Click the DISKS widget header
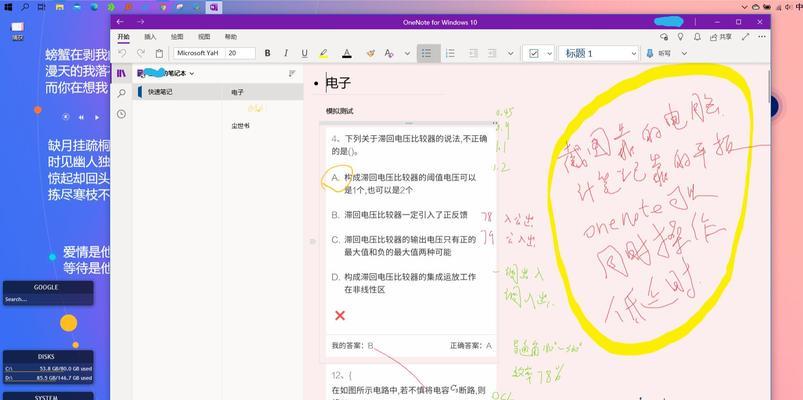Viewport: 803px width, 400px height. pyautogui.click(x=48, y=356)
